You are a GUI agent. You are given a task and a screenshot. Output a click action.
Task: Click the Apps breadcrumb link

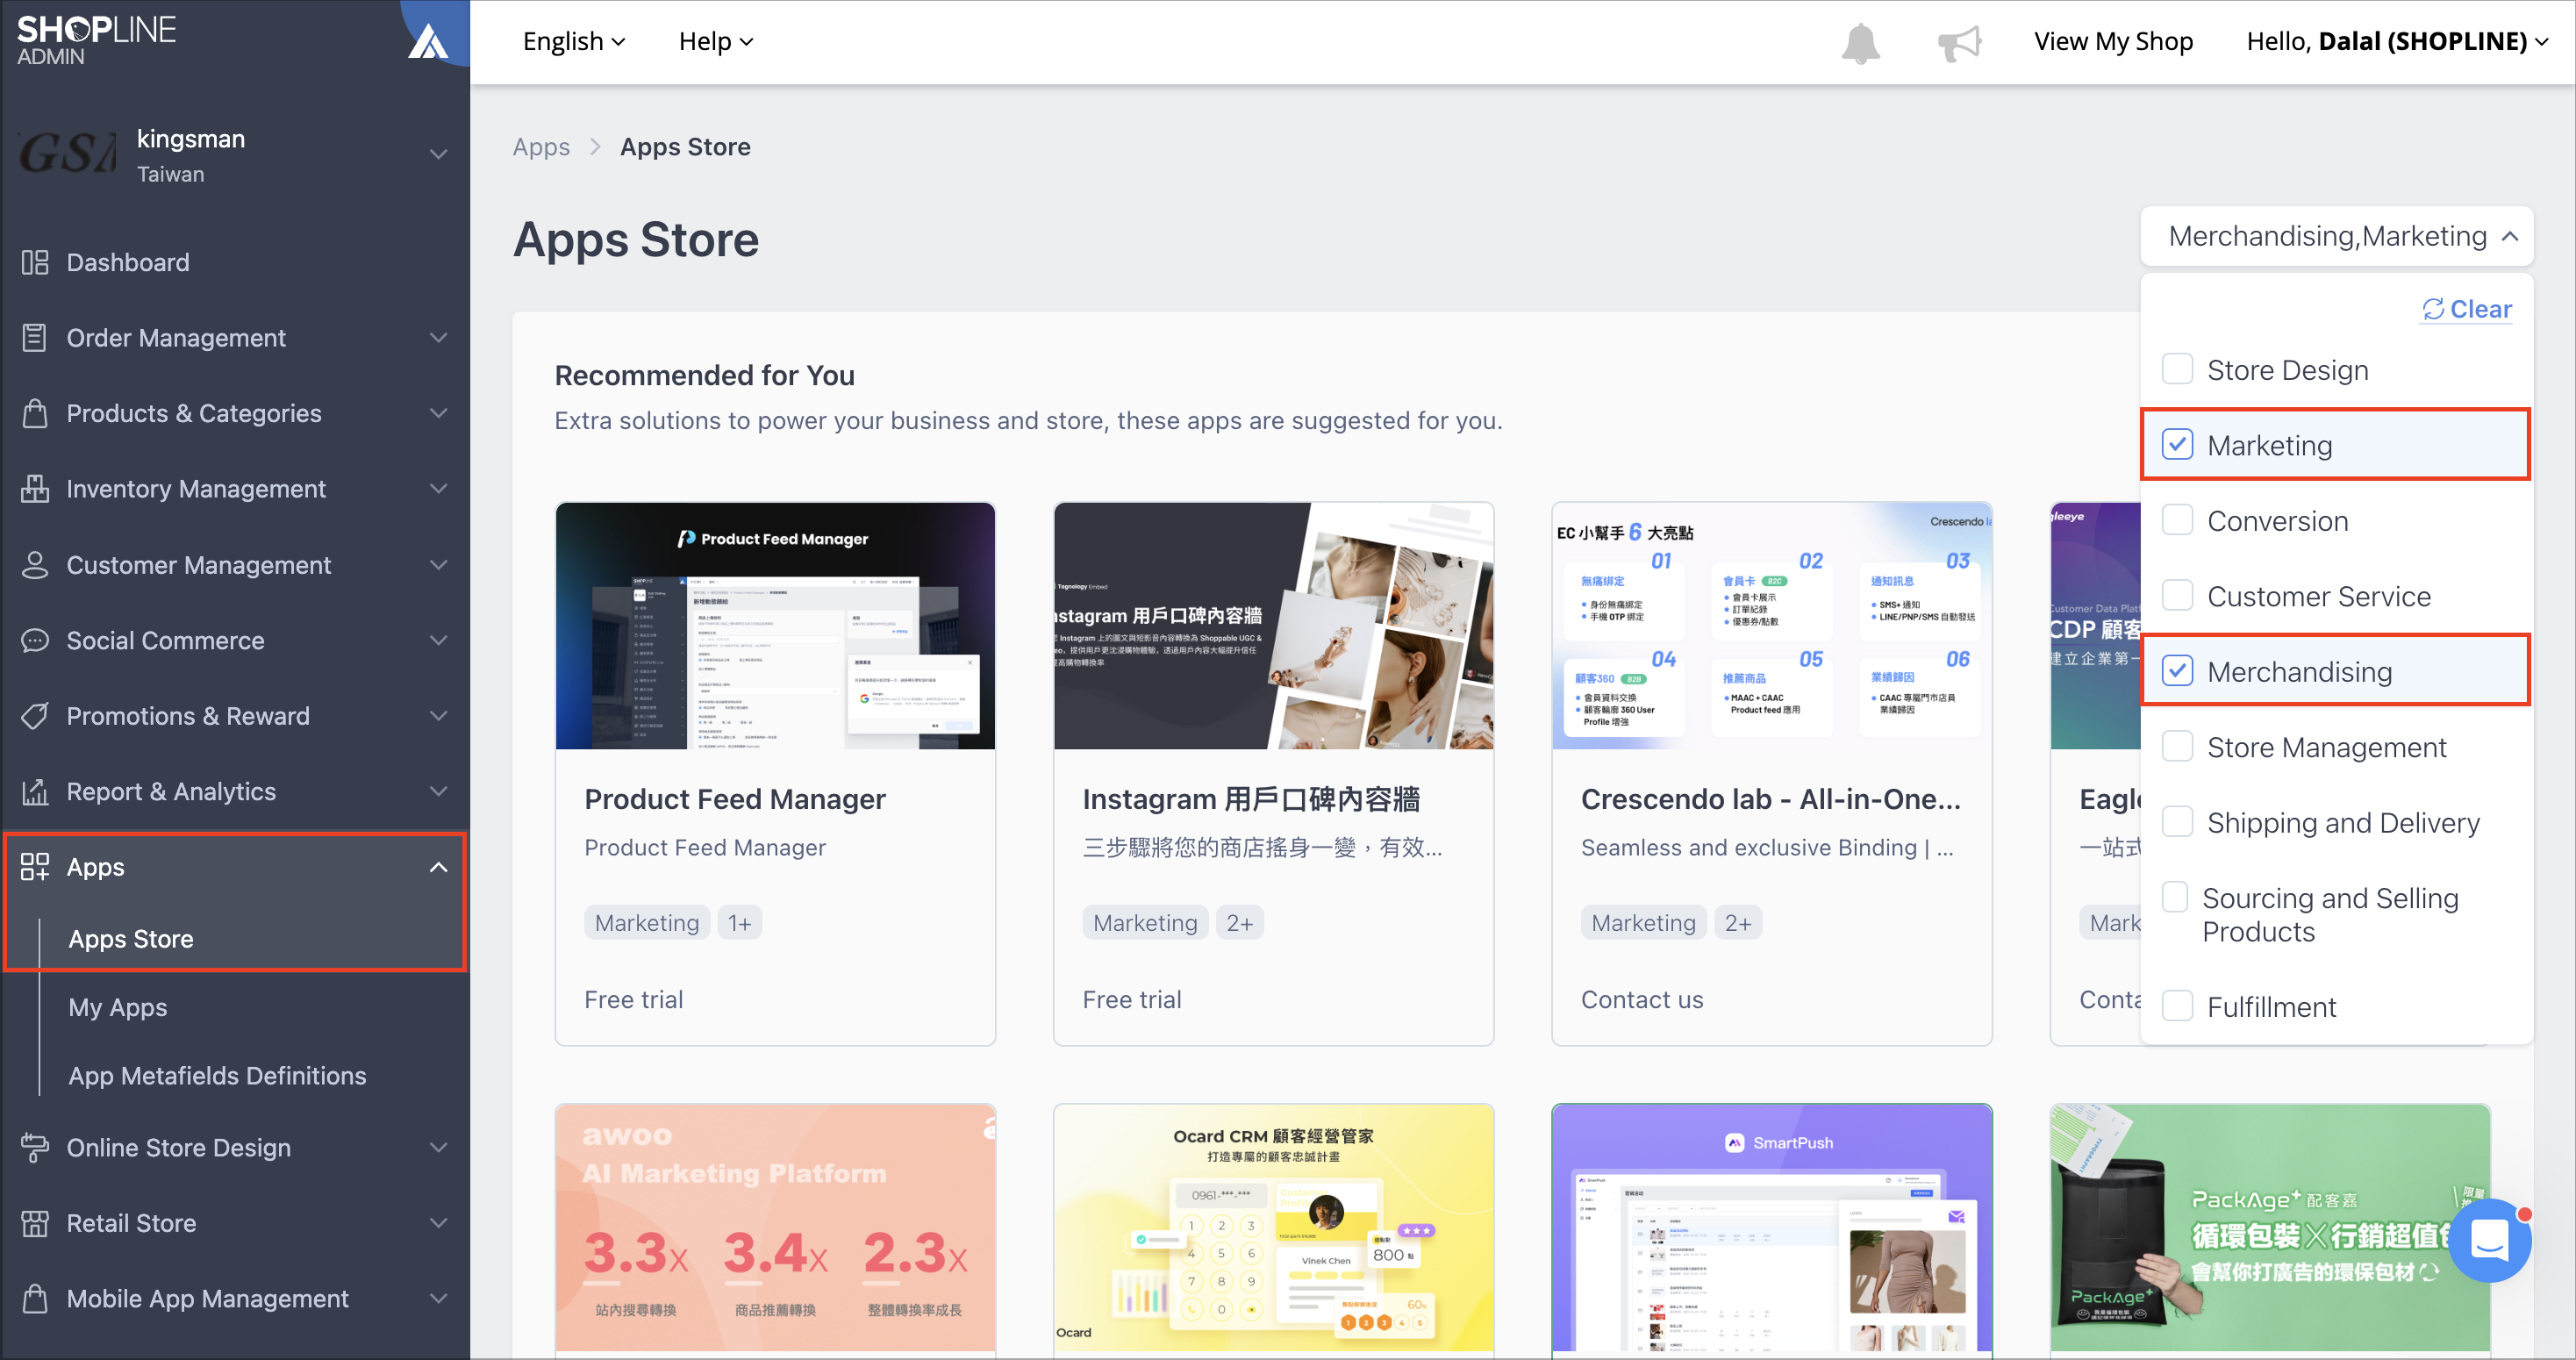541,146
